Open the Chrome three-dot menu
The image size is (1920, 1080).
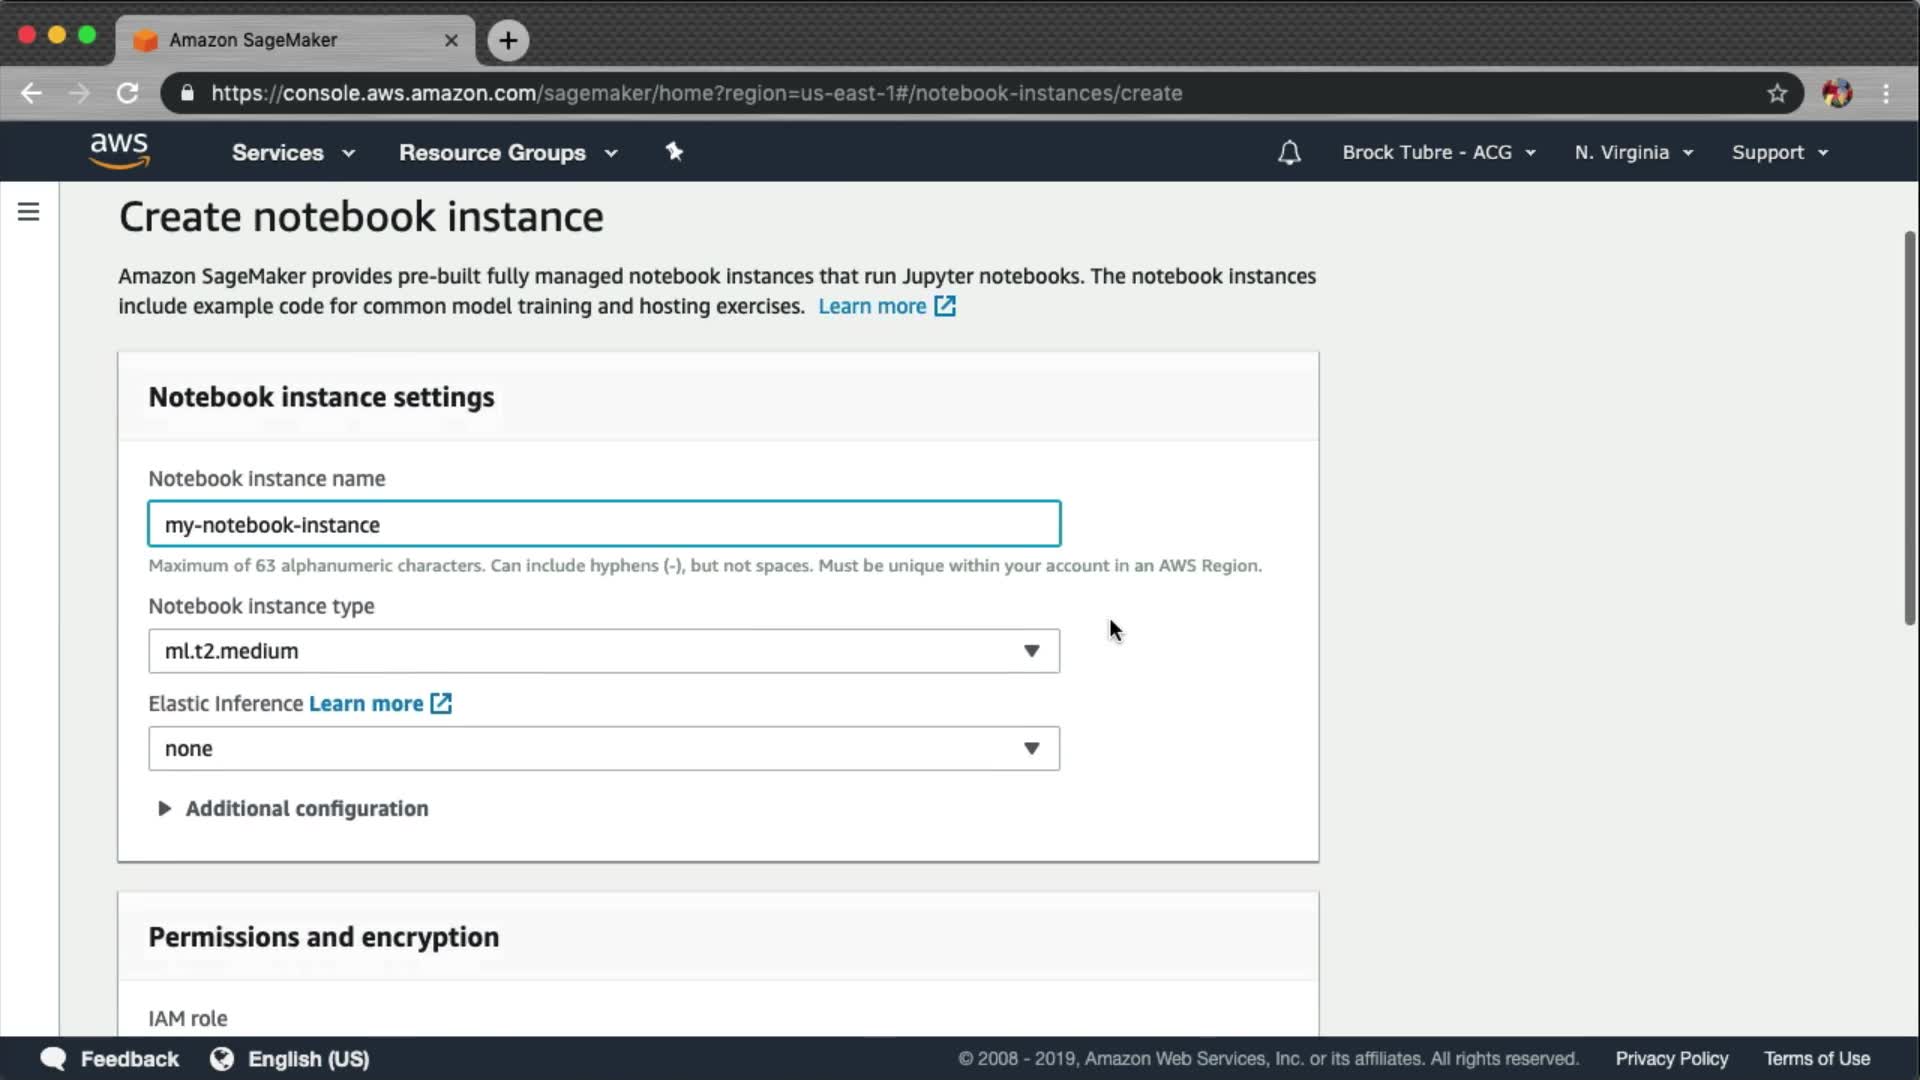tap(1886, 93)
